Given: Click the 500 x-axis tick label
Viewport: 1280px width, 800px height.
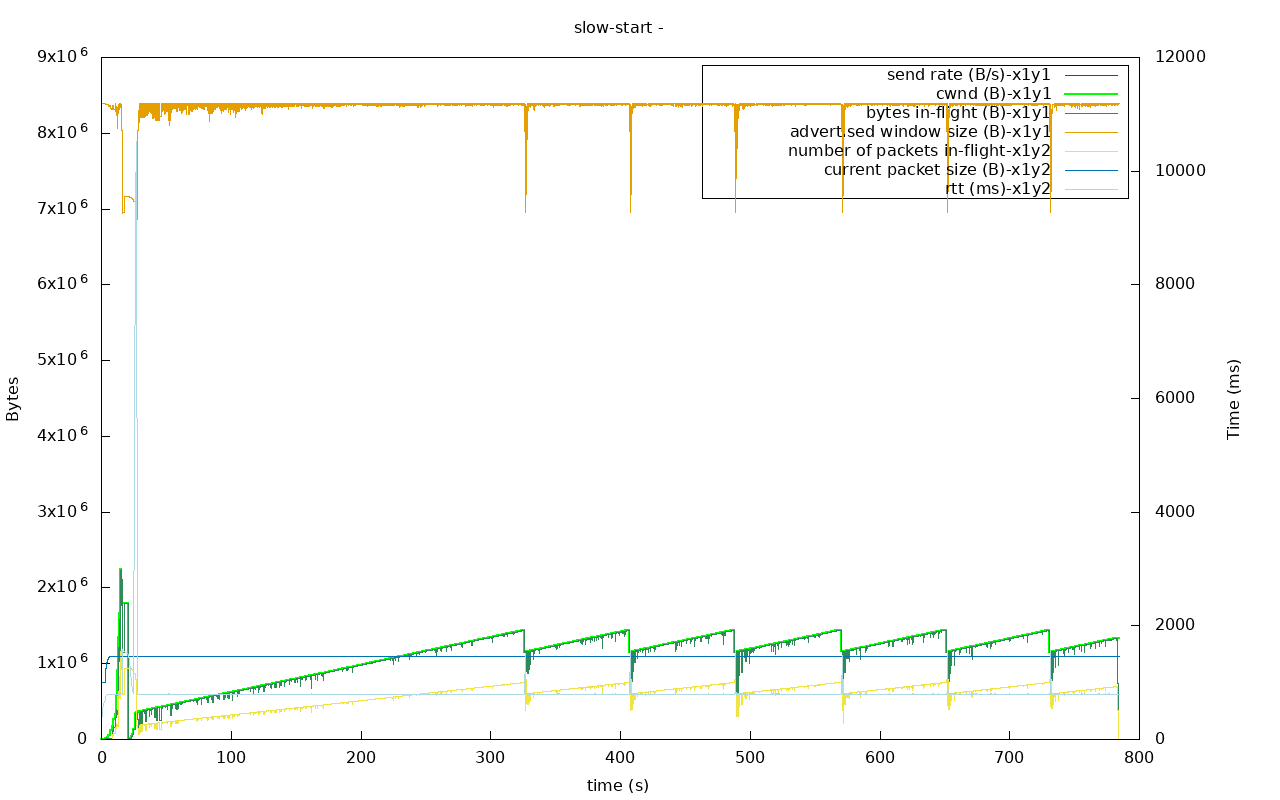Looking at the screenshot, I should pos(750,759).
